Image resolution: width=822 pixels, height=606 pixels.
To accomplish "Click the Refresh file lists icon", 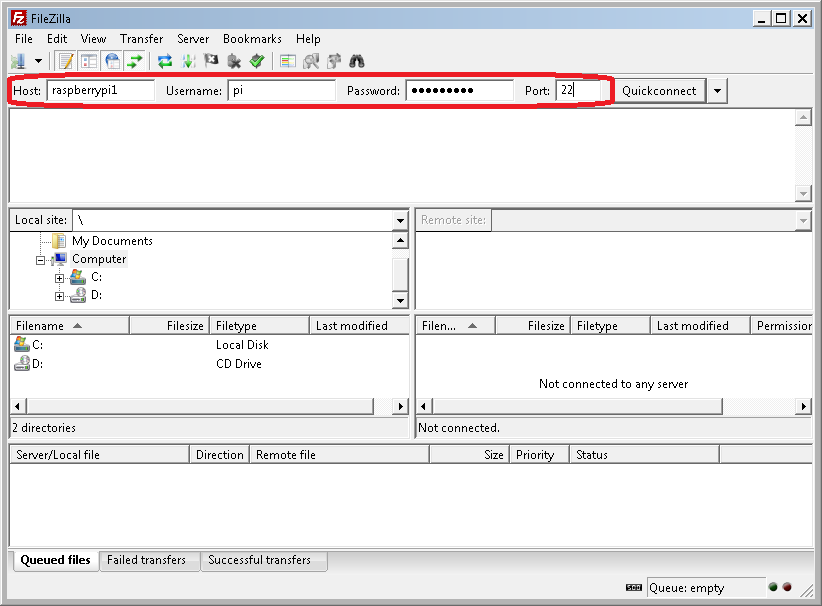I will point(165,61).
